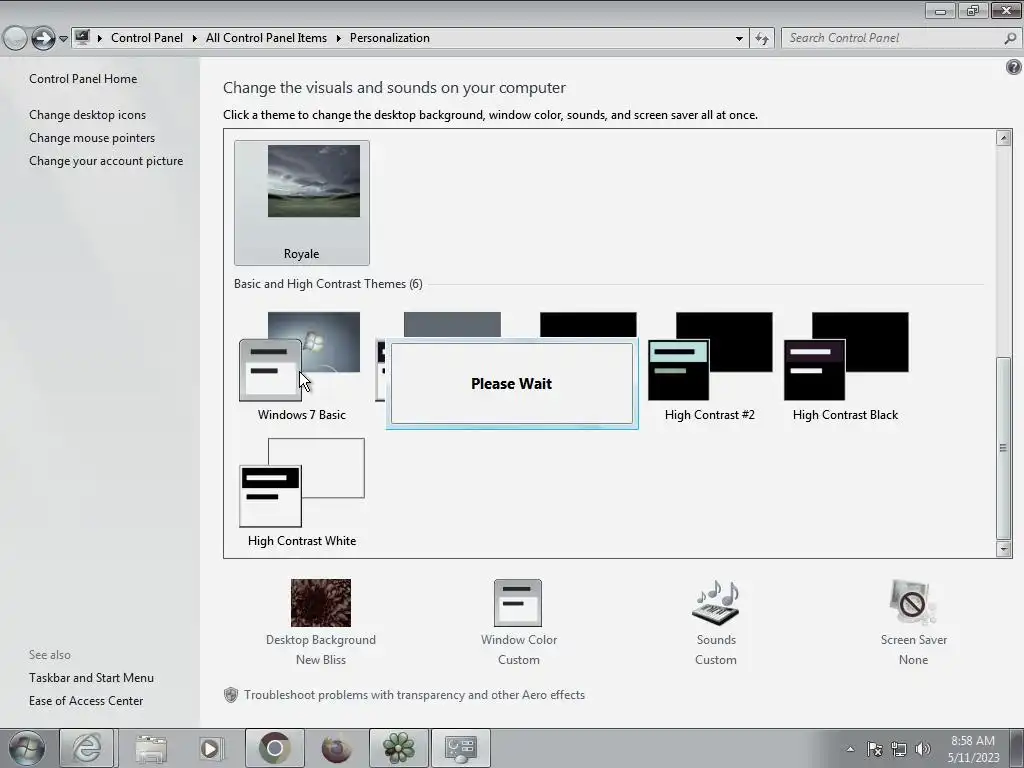The image size is (1024, 768).
Task: Click the Screen Saver 'None' text
Action: pyautogui.click(x=913, y=660)
